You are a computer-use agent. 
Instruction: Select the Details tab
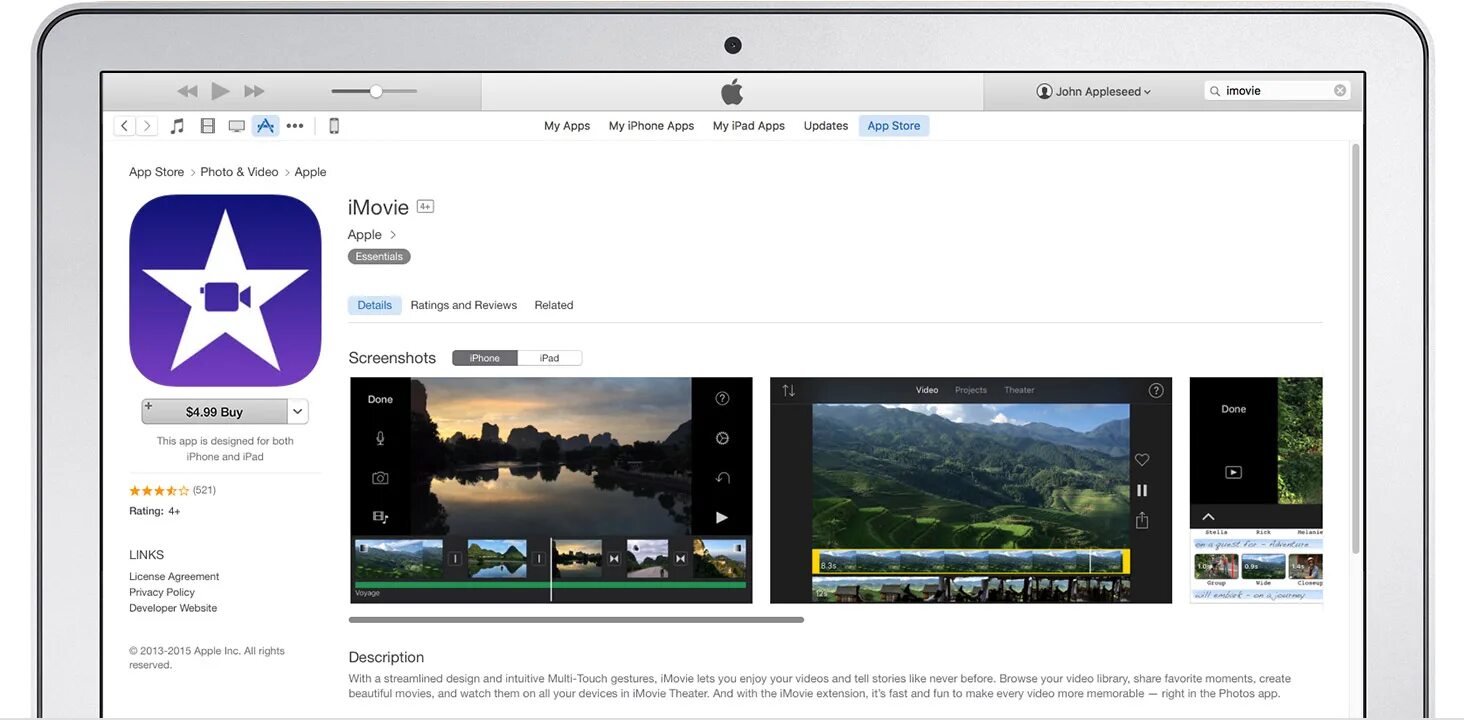375,305
